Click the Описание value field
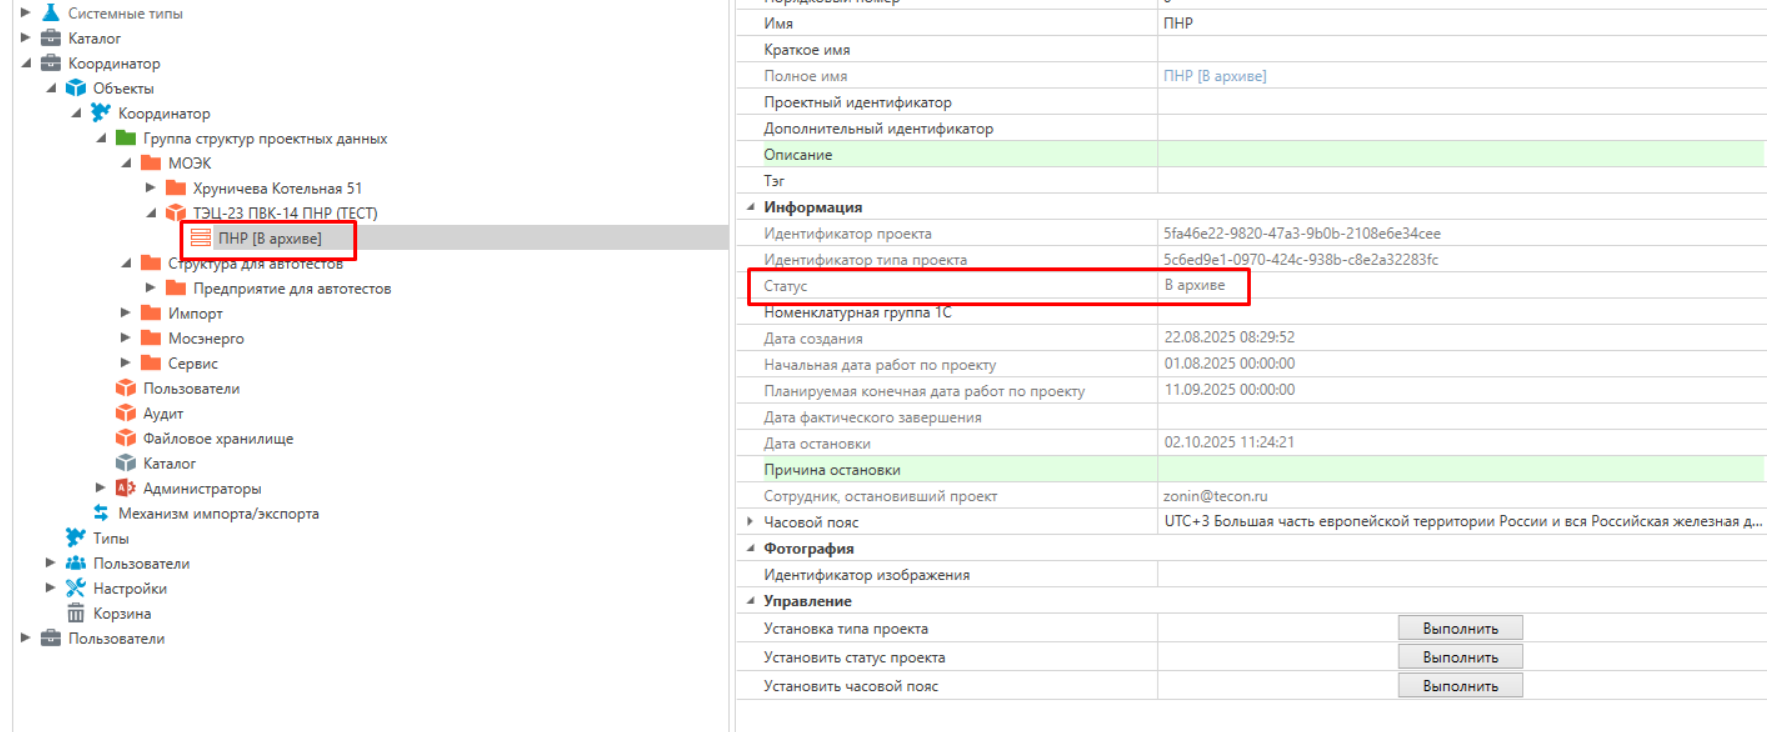The image size is (1767, 732). (x=1460, y=155)
